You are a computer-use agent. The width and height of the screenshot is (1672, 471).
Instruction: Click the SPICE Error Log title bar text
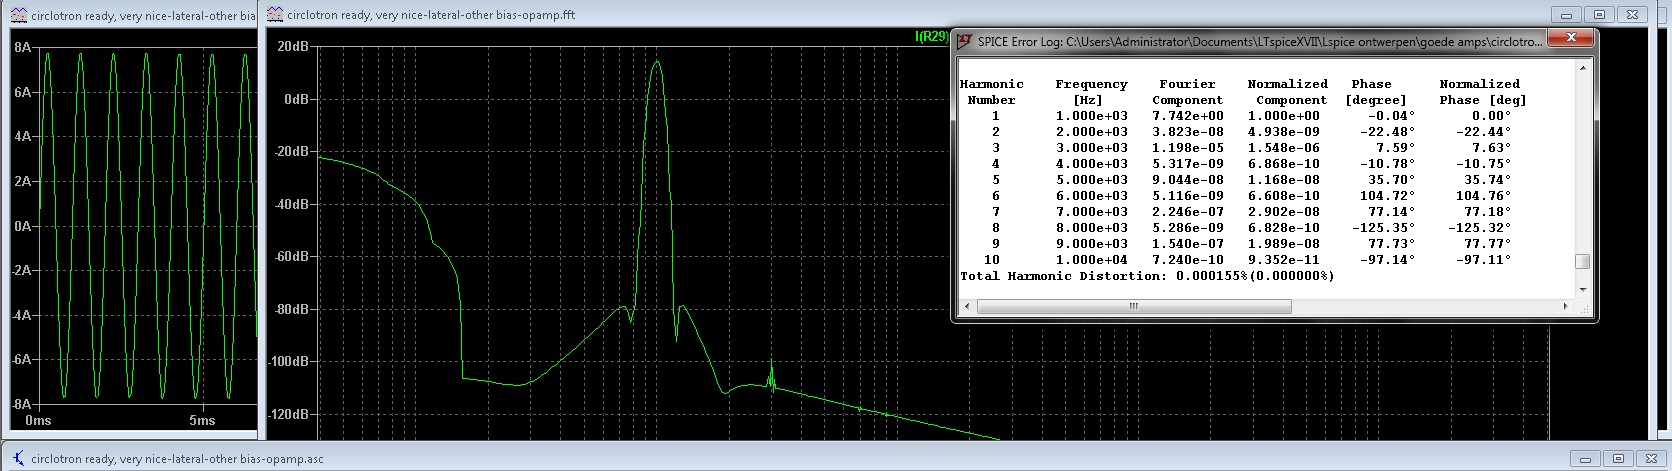coord(1260,42)
